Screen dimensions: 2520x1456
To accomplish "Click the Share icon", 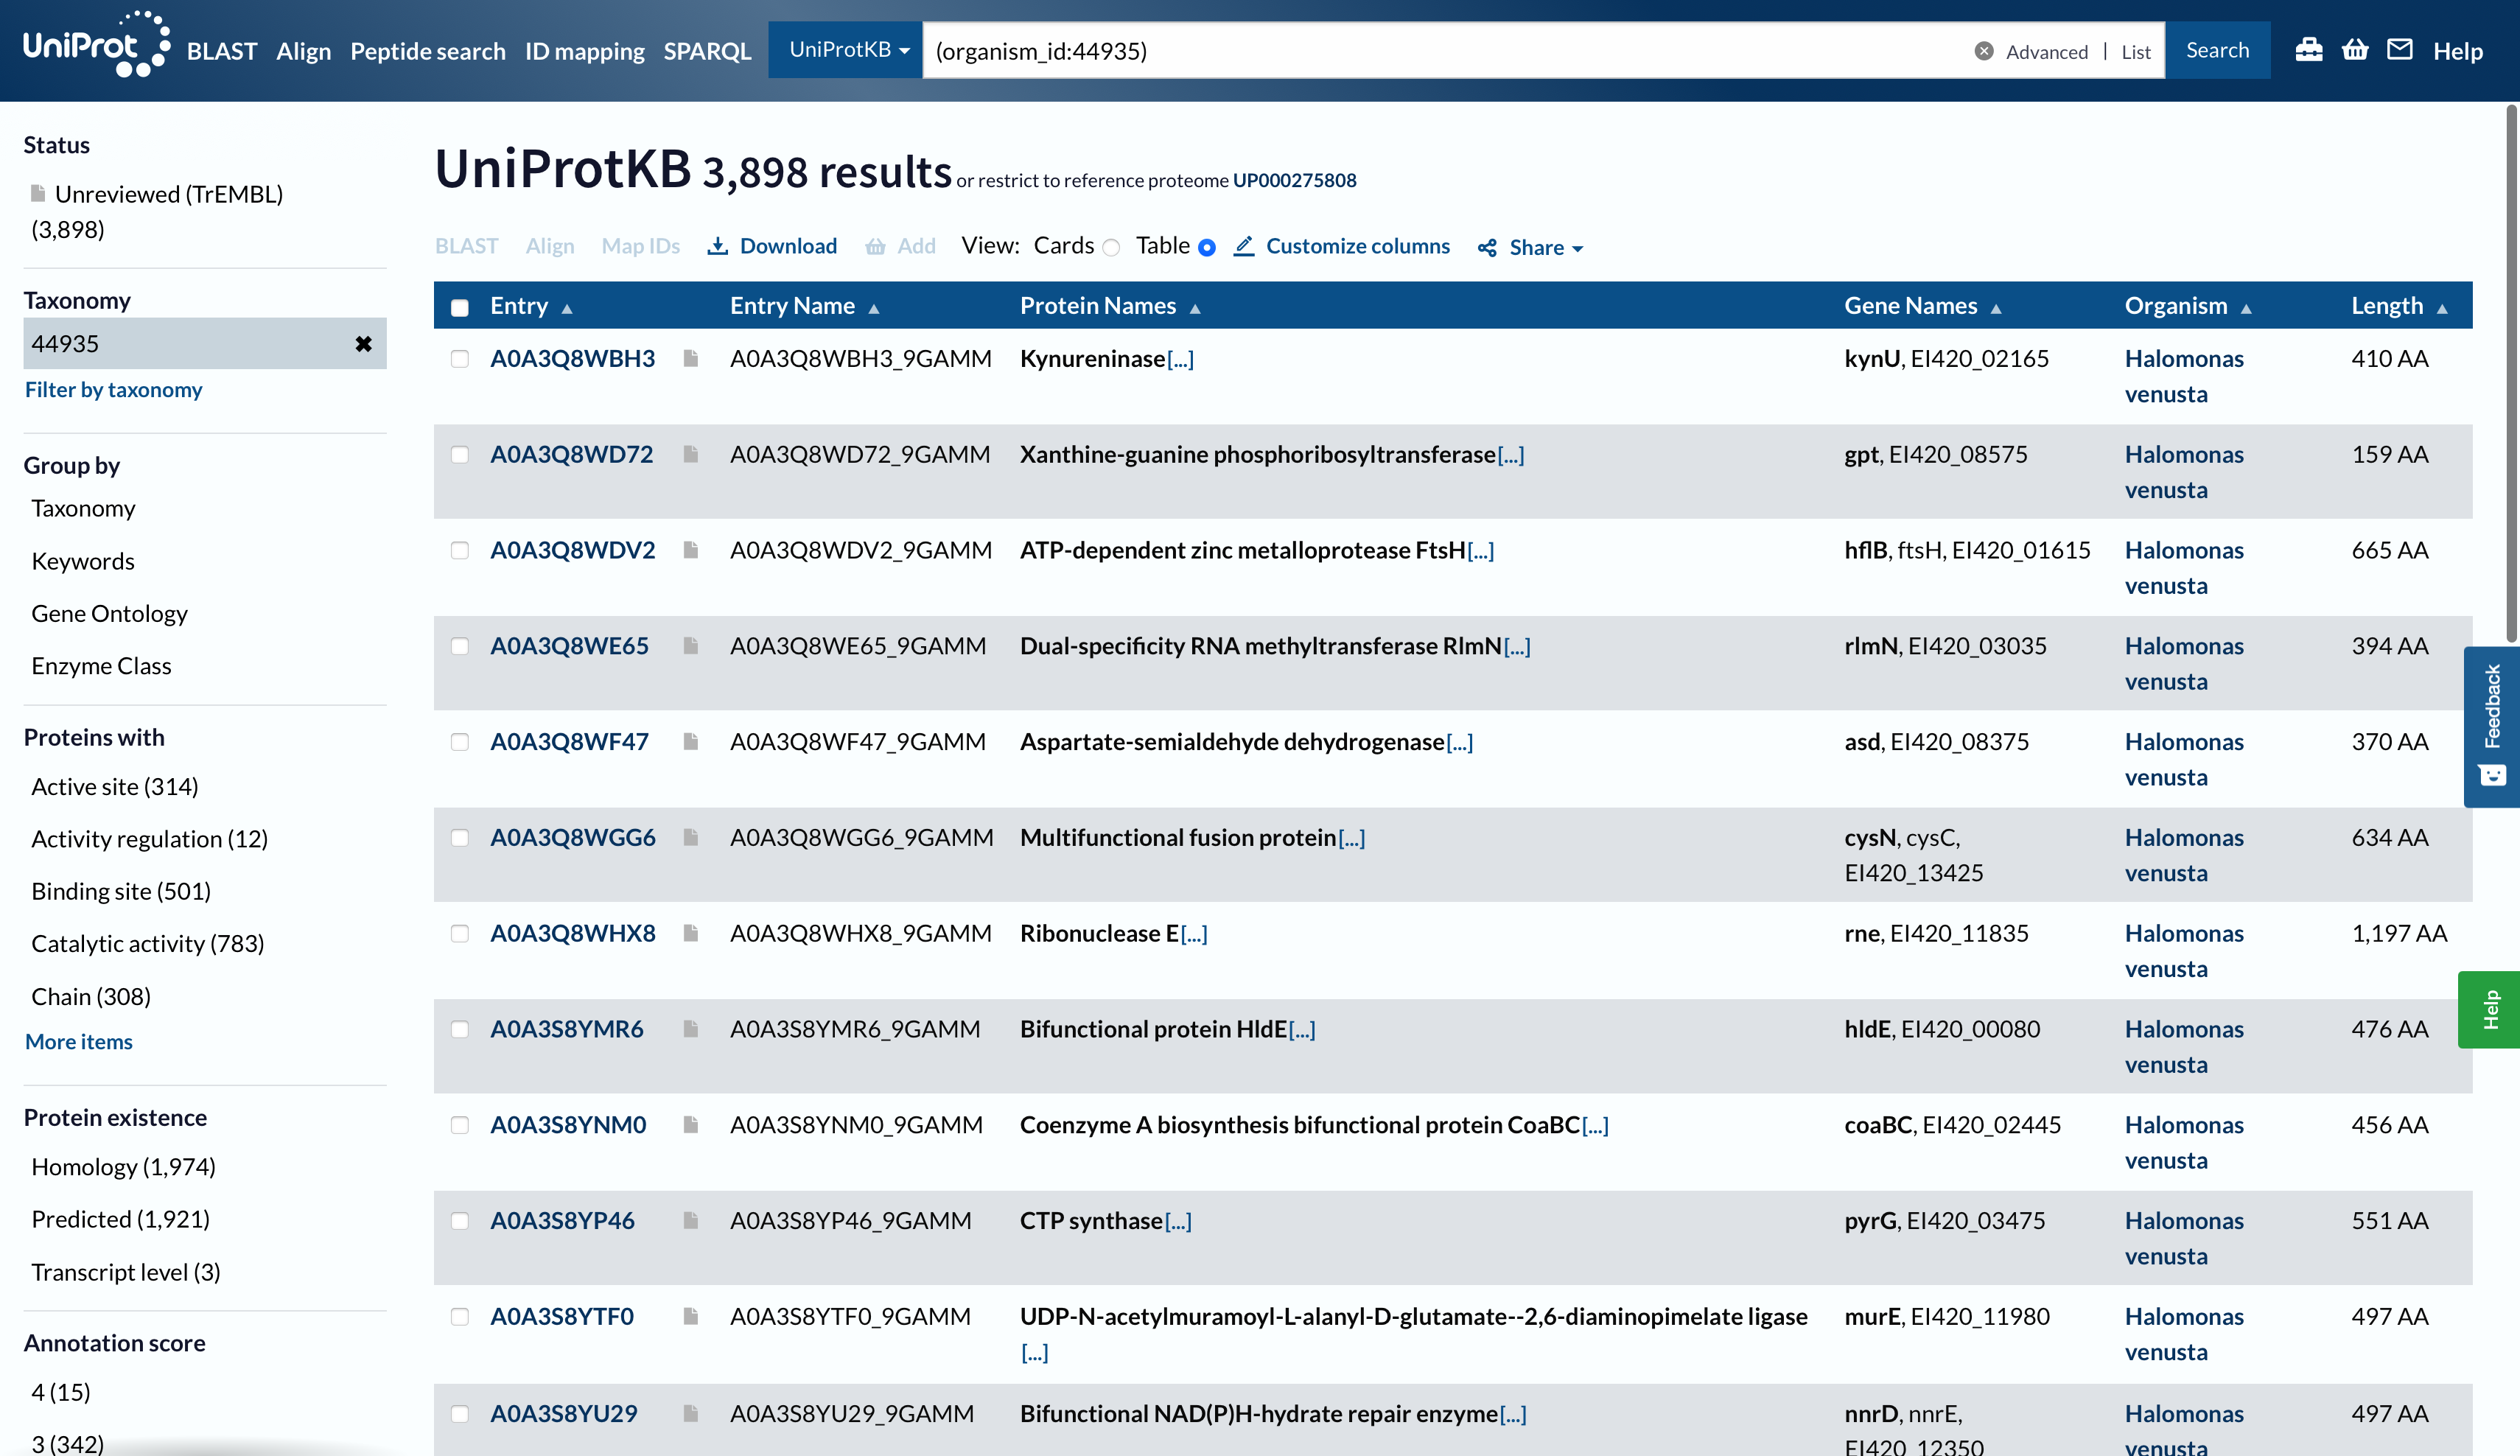I will (1487, 248).
